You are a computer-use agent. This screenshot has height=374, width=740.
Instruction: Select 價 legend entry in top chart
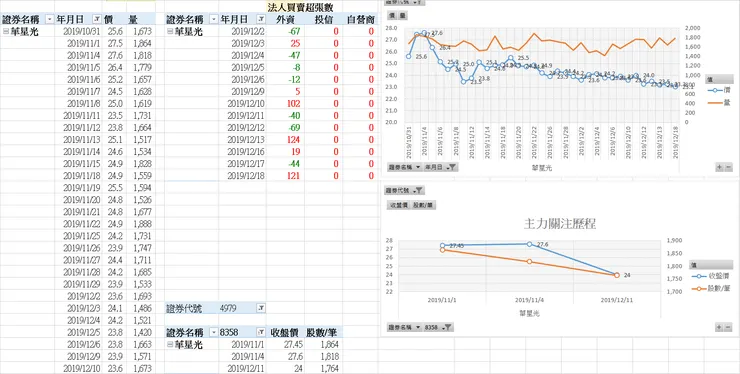(x=719, y=90)
